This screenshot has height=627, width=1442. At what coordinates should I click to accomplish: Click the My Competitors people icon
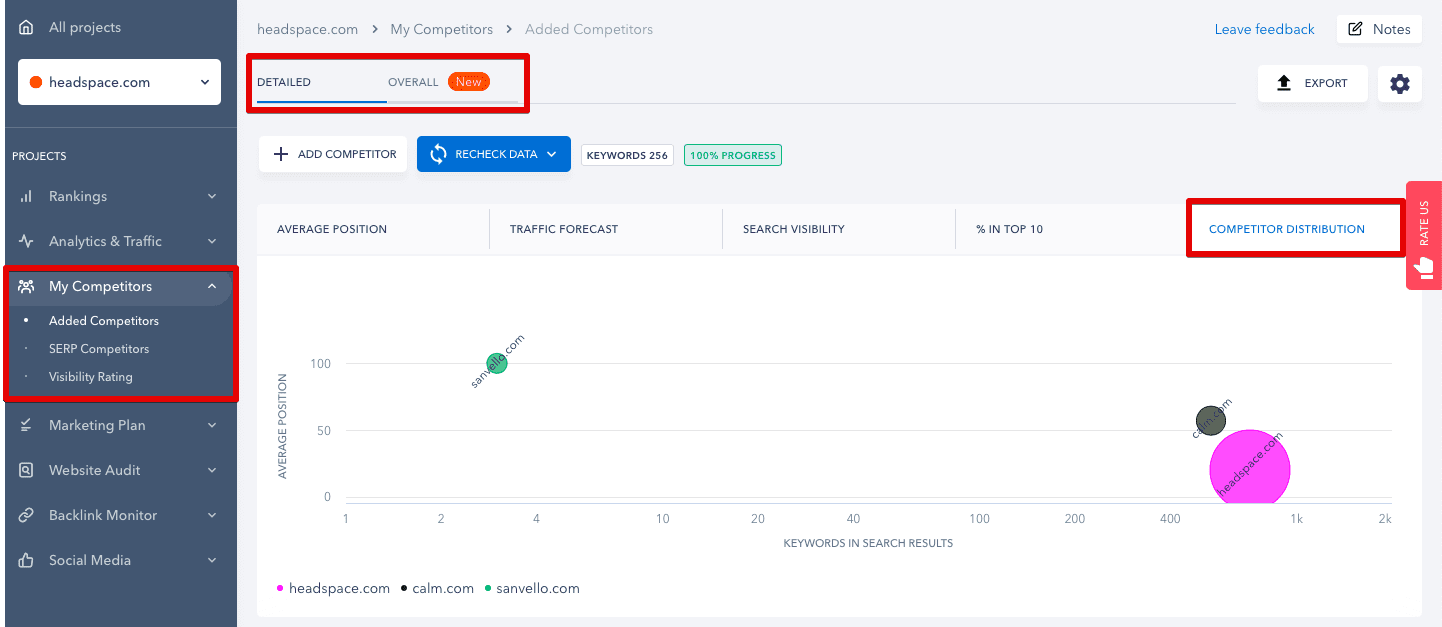click(x=26, y=286)
